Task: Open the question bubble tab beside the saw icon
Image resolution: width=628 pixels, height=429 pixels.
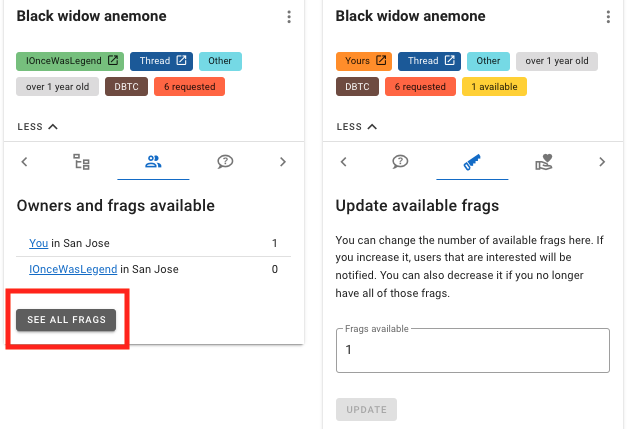Action: [400, 161]
